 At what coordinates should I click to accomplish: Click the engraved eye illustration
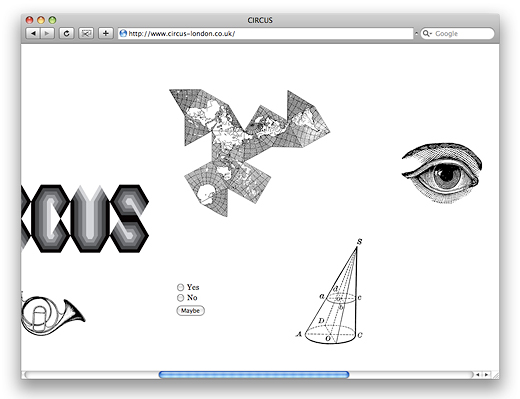point(441,173)
